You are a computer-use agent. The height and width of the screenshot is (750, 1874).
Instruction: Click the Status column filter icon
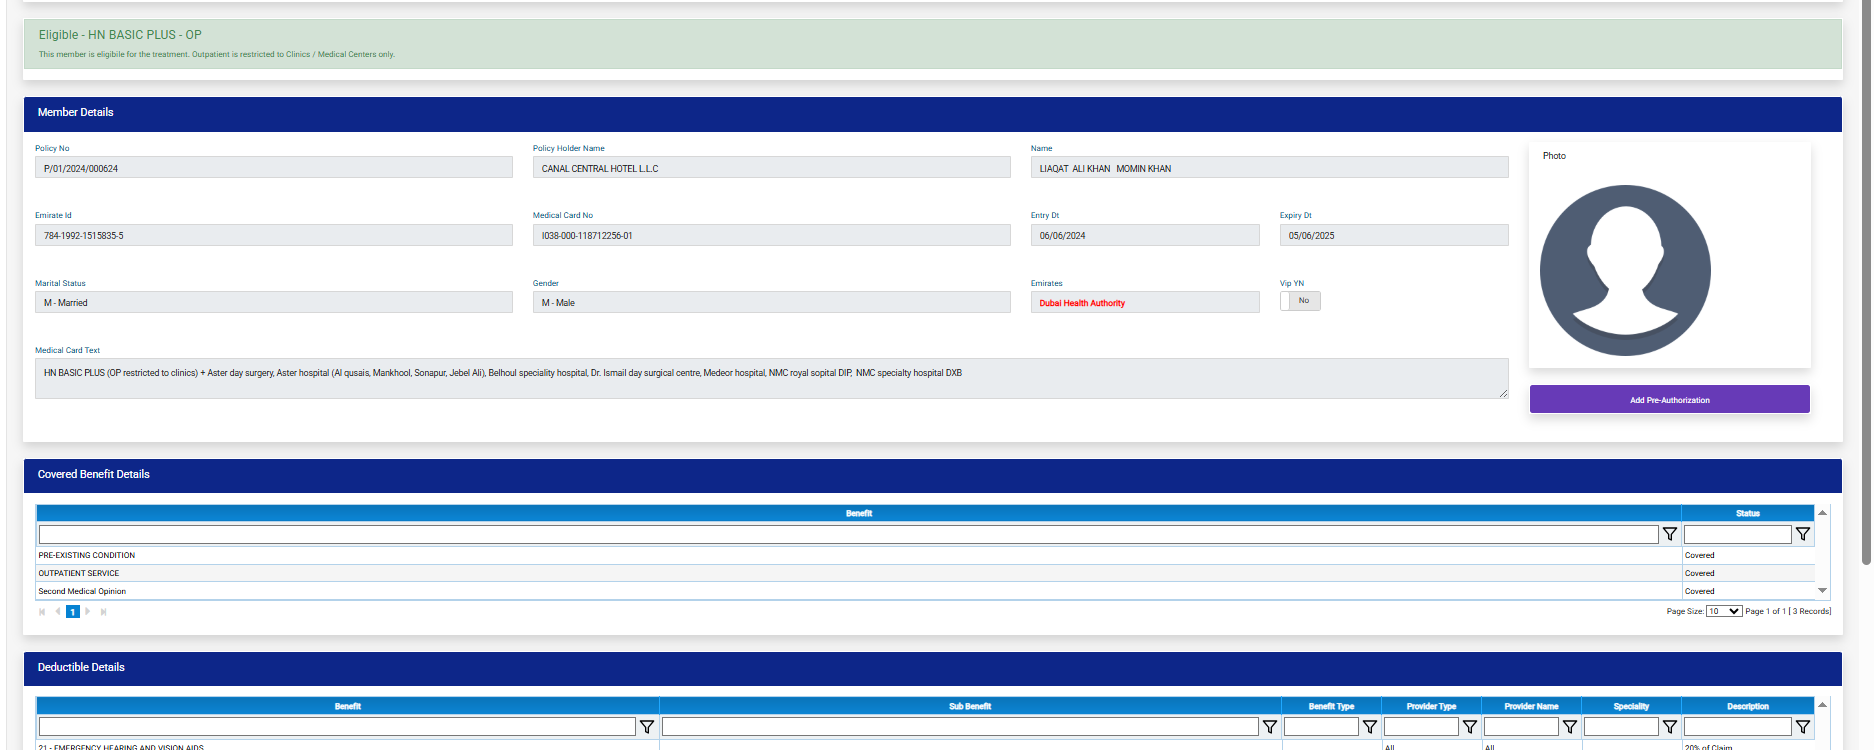point(1802,534)
